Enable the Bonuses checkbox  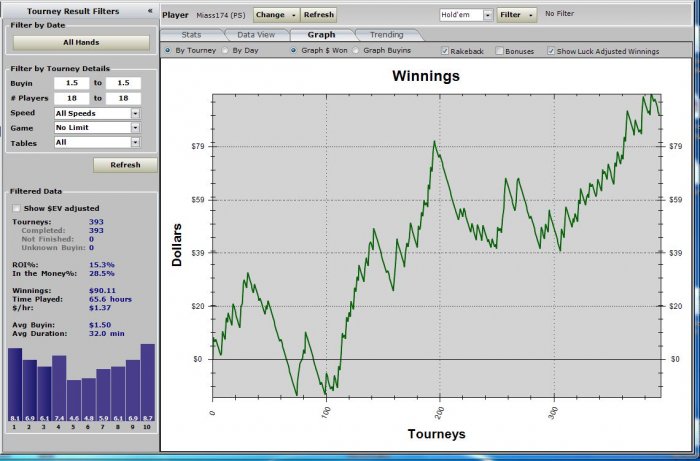pos(500,51)
